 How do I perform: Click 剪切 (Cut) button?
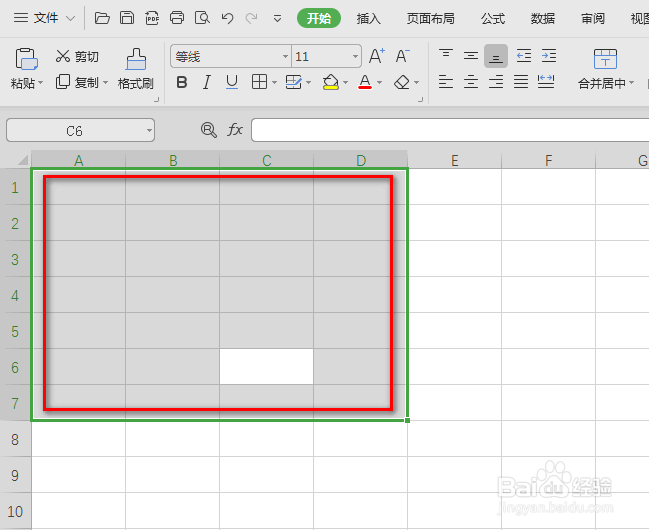coord(77,56)
